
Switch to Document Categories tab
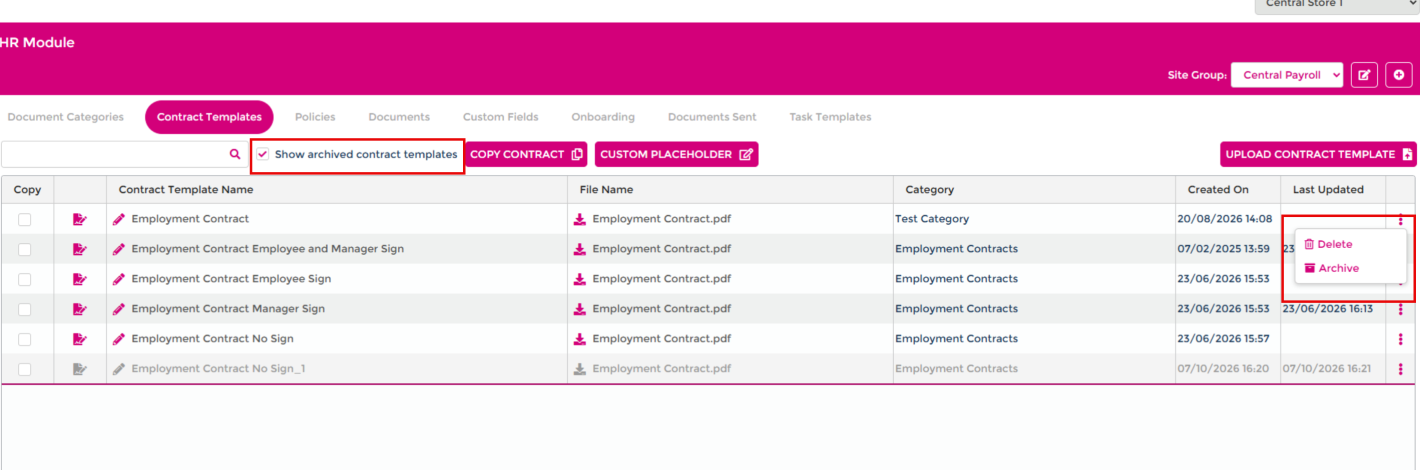(66, 117)
